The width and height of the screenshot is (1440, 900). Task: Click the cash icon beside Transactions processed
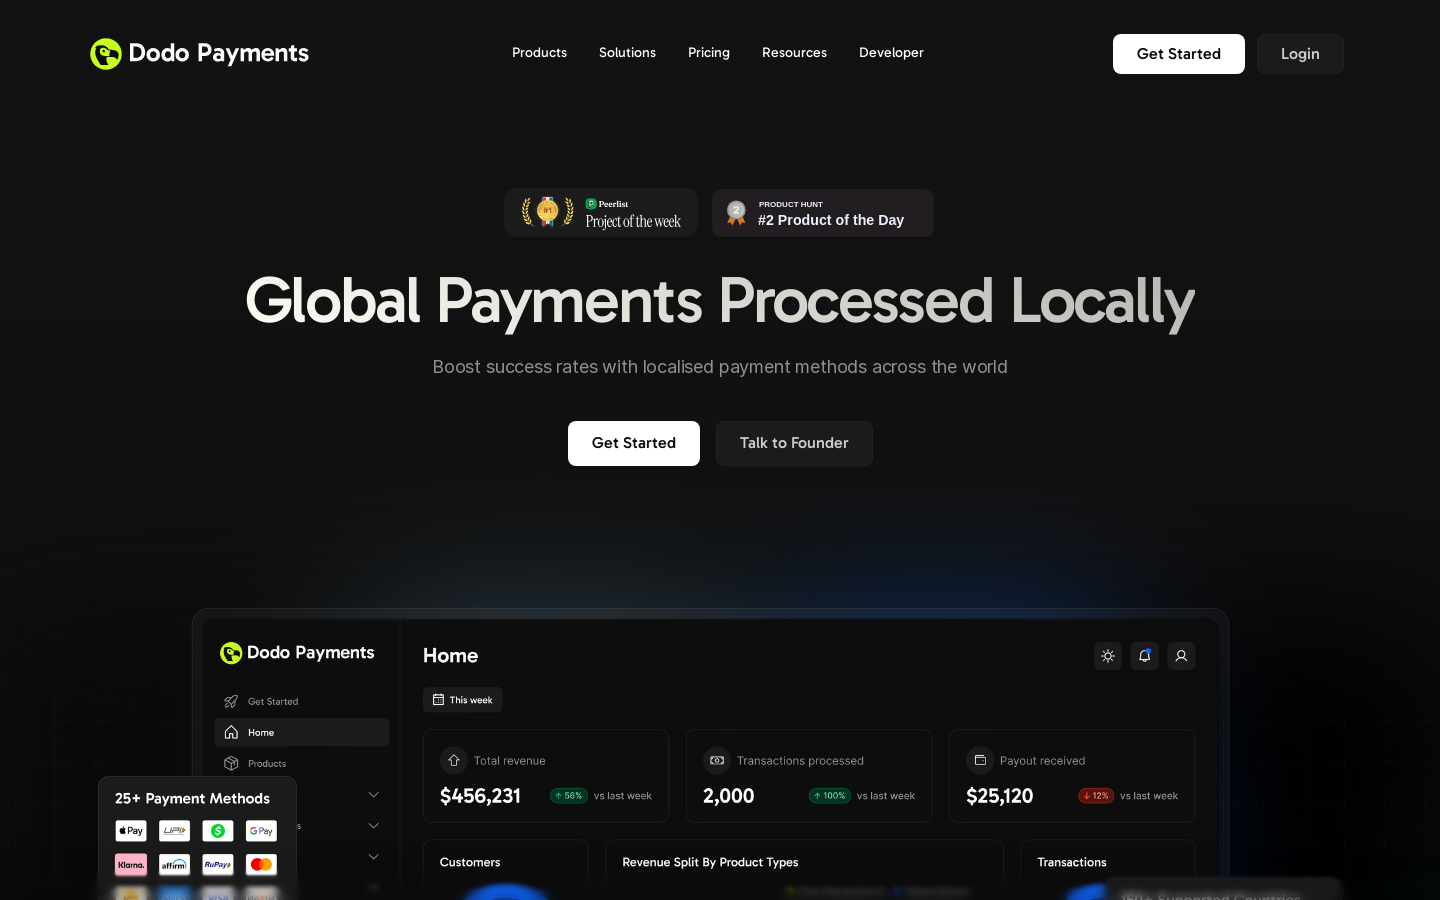tap(717, 760)
